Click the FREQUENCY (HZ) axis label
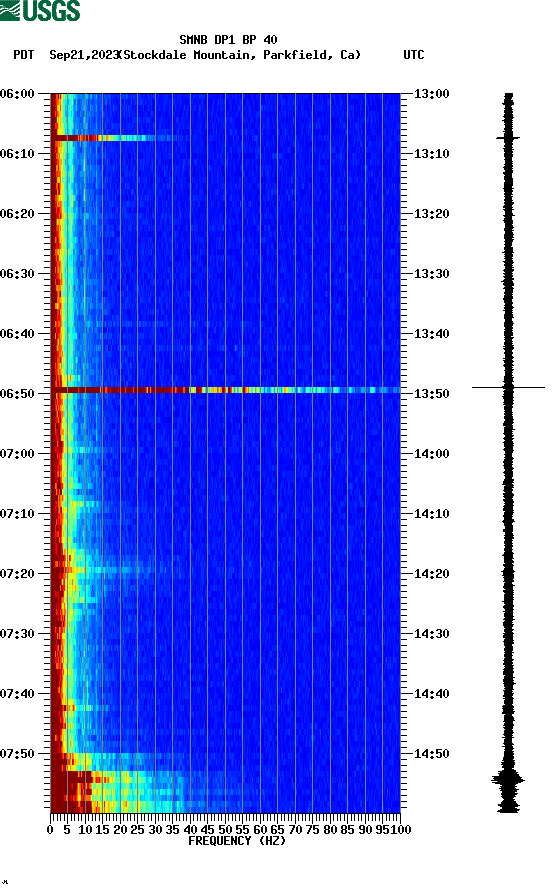 [x=237, y=841]
